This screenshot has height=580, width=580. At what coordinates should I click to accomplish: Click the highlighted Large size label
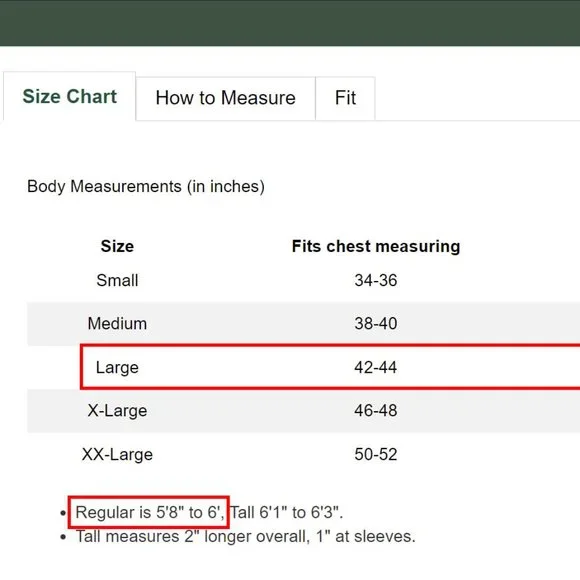pyautogui.click(x=117, y=367)
